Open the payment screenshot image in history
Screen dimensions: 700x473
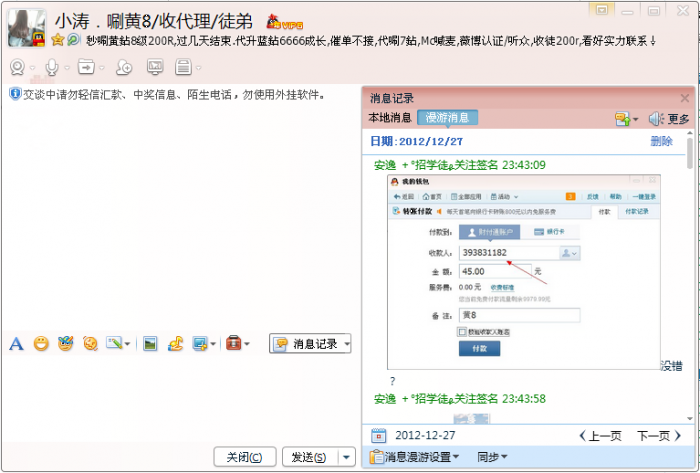point(524,272)
